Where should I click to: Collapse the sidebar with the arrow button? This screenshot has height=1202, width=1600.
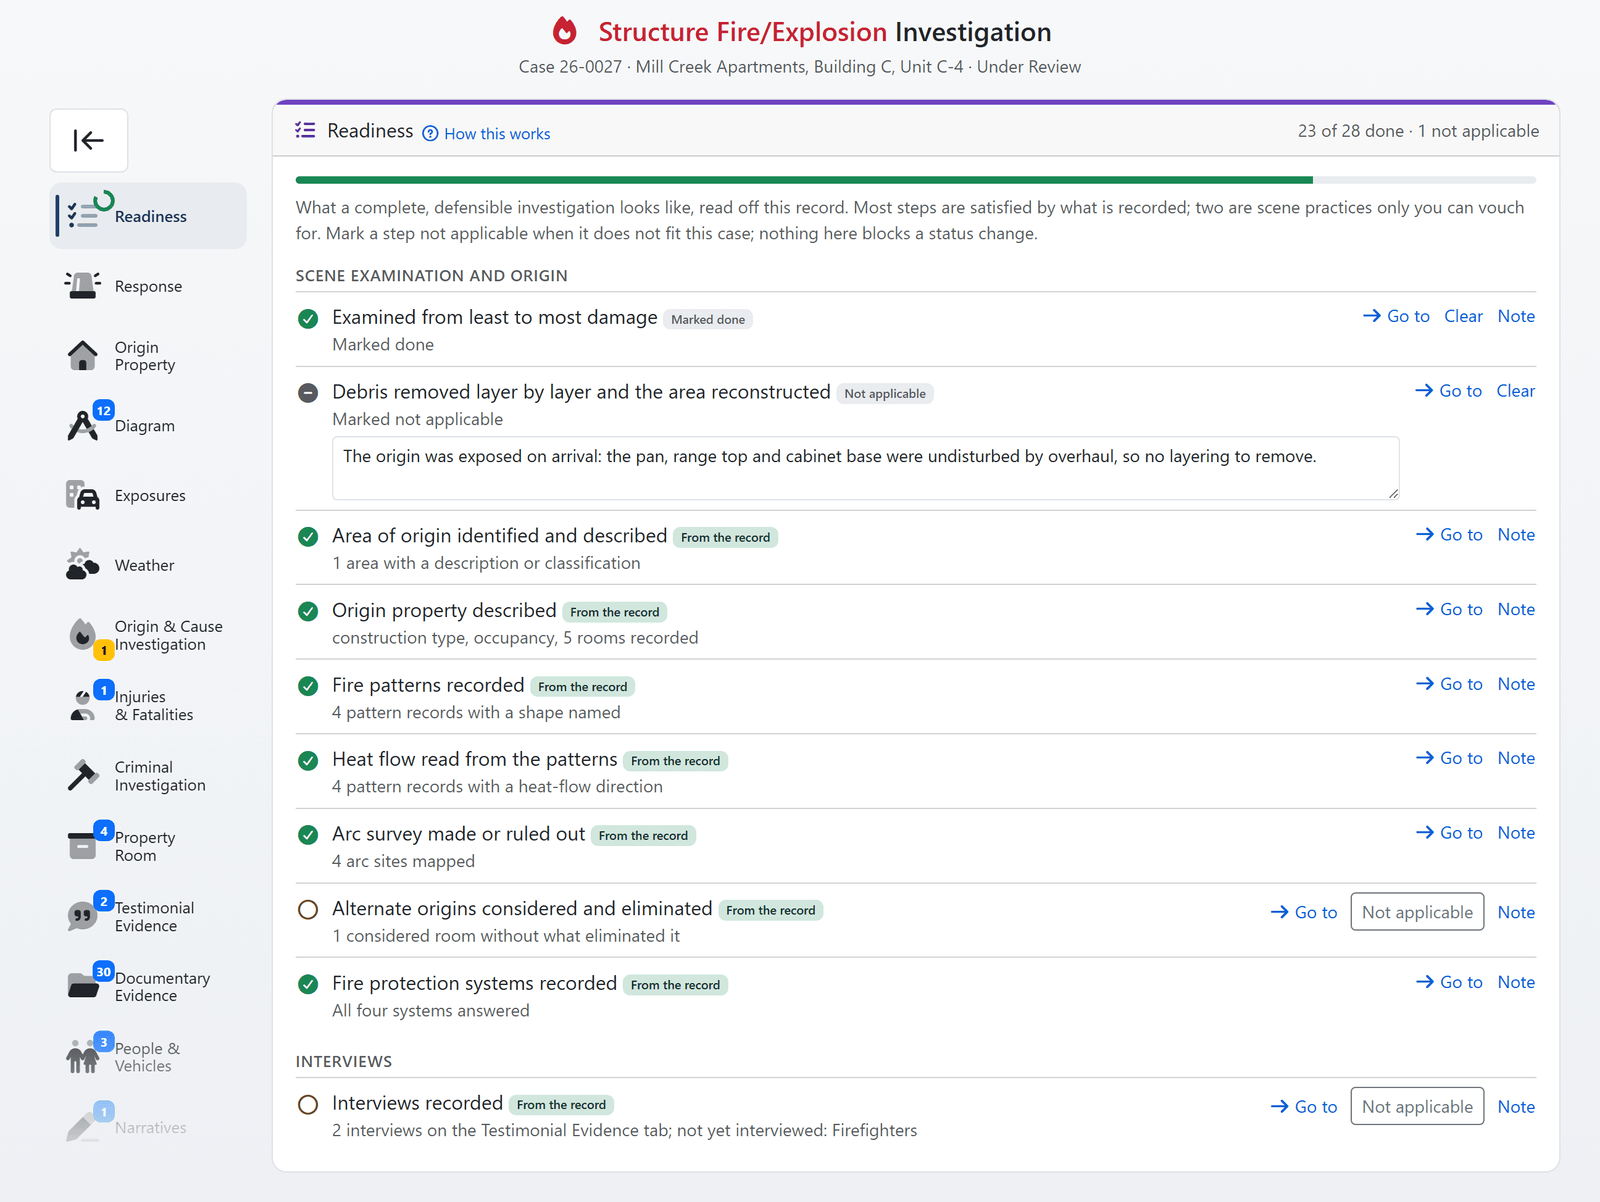(89, 140)
